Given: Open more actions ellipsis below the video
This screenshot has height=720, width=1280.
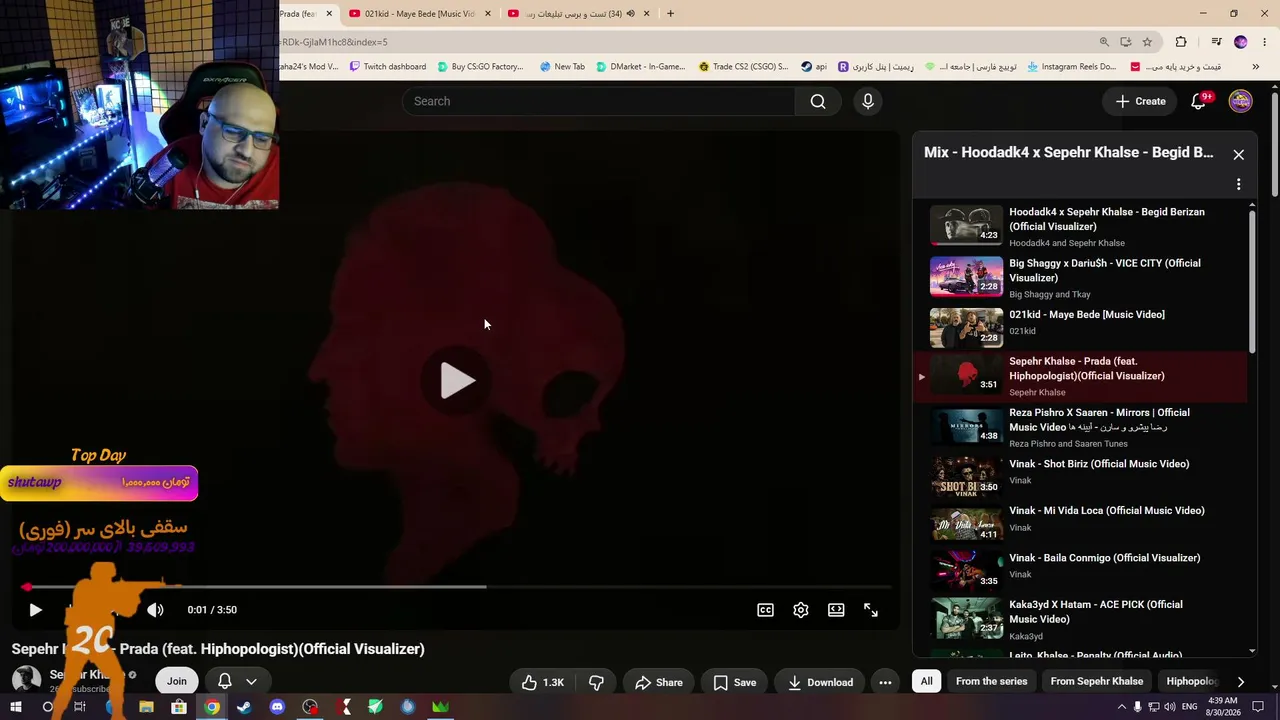Looking at the screenshot, I should point(885,682).
